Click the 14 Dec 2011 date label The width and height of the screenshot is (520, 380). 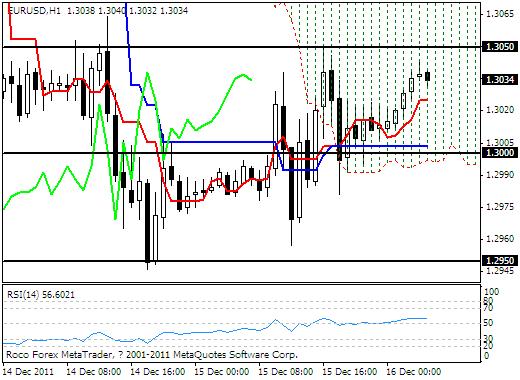pos(28,372)
